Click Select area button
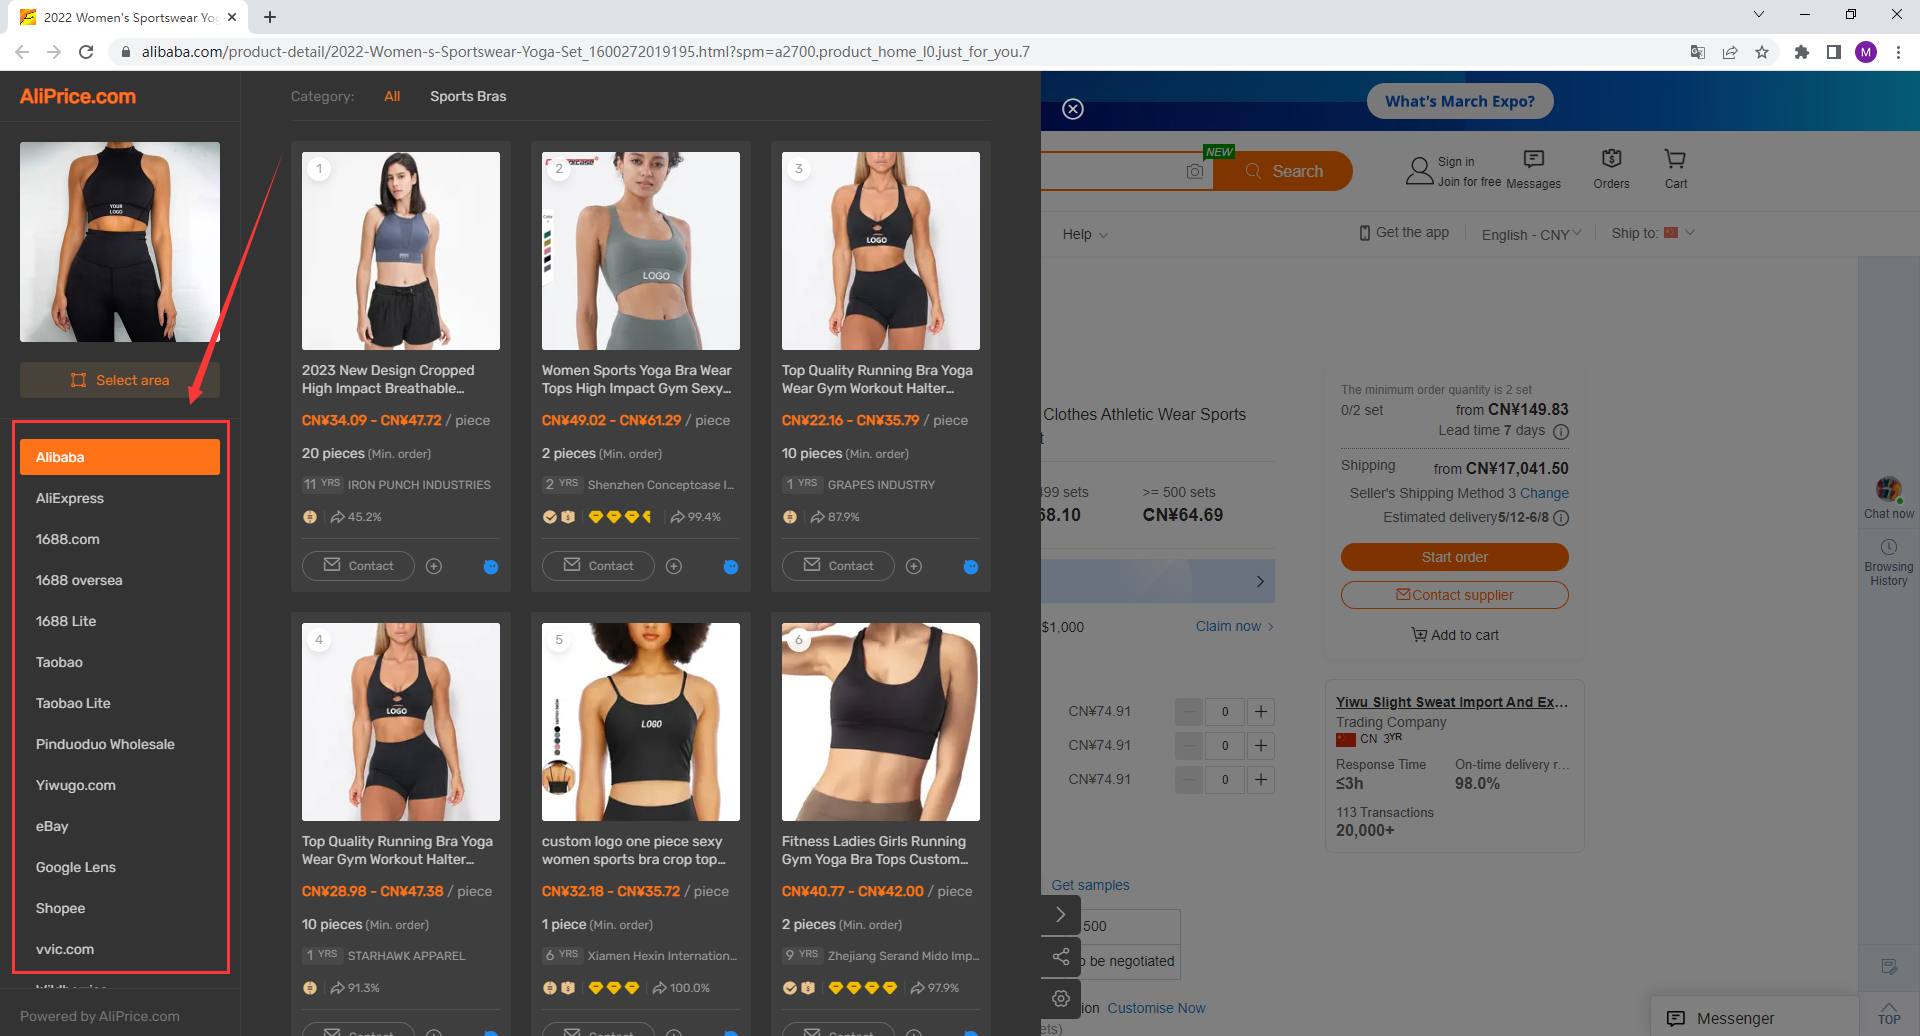 pyautogui.click(x=120, y=380)
